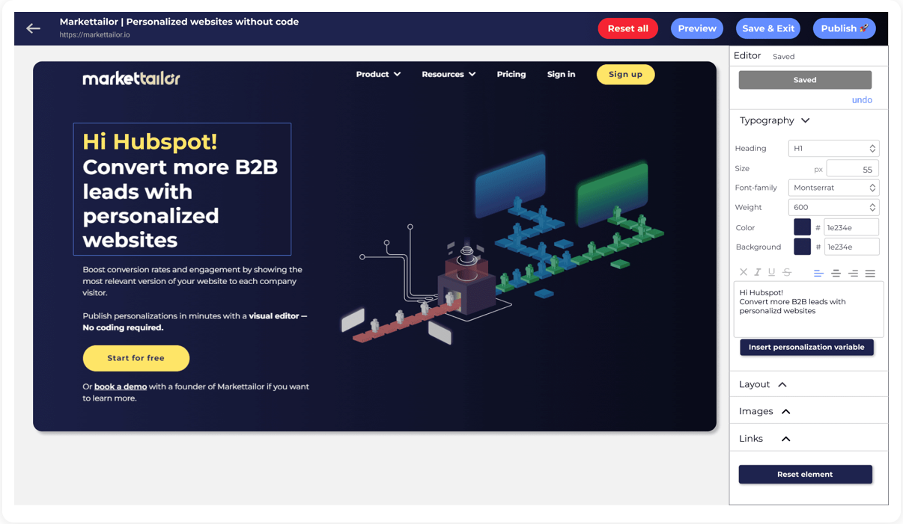Edit the font Size field
The width and height of the screenshot is (904, 524).
click(x=852, y=169)
